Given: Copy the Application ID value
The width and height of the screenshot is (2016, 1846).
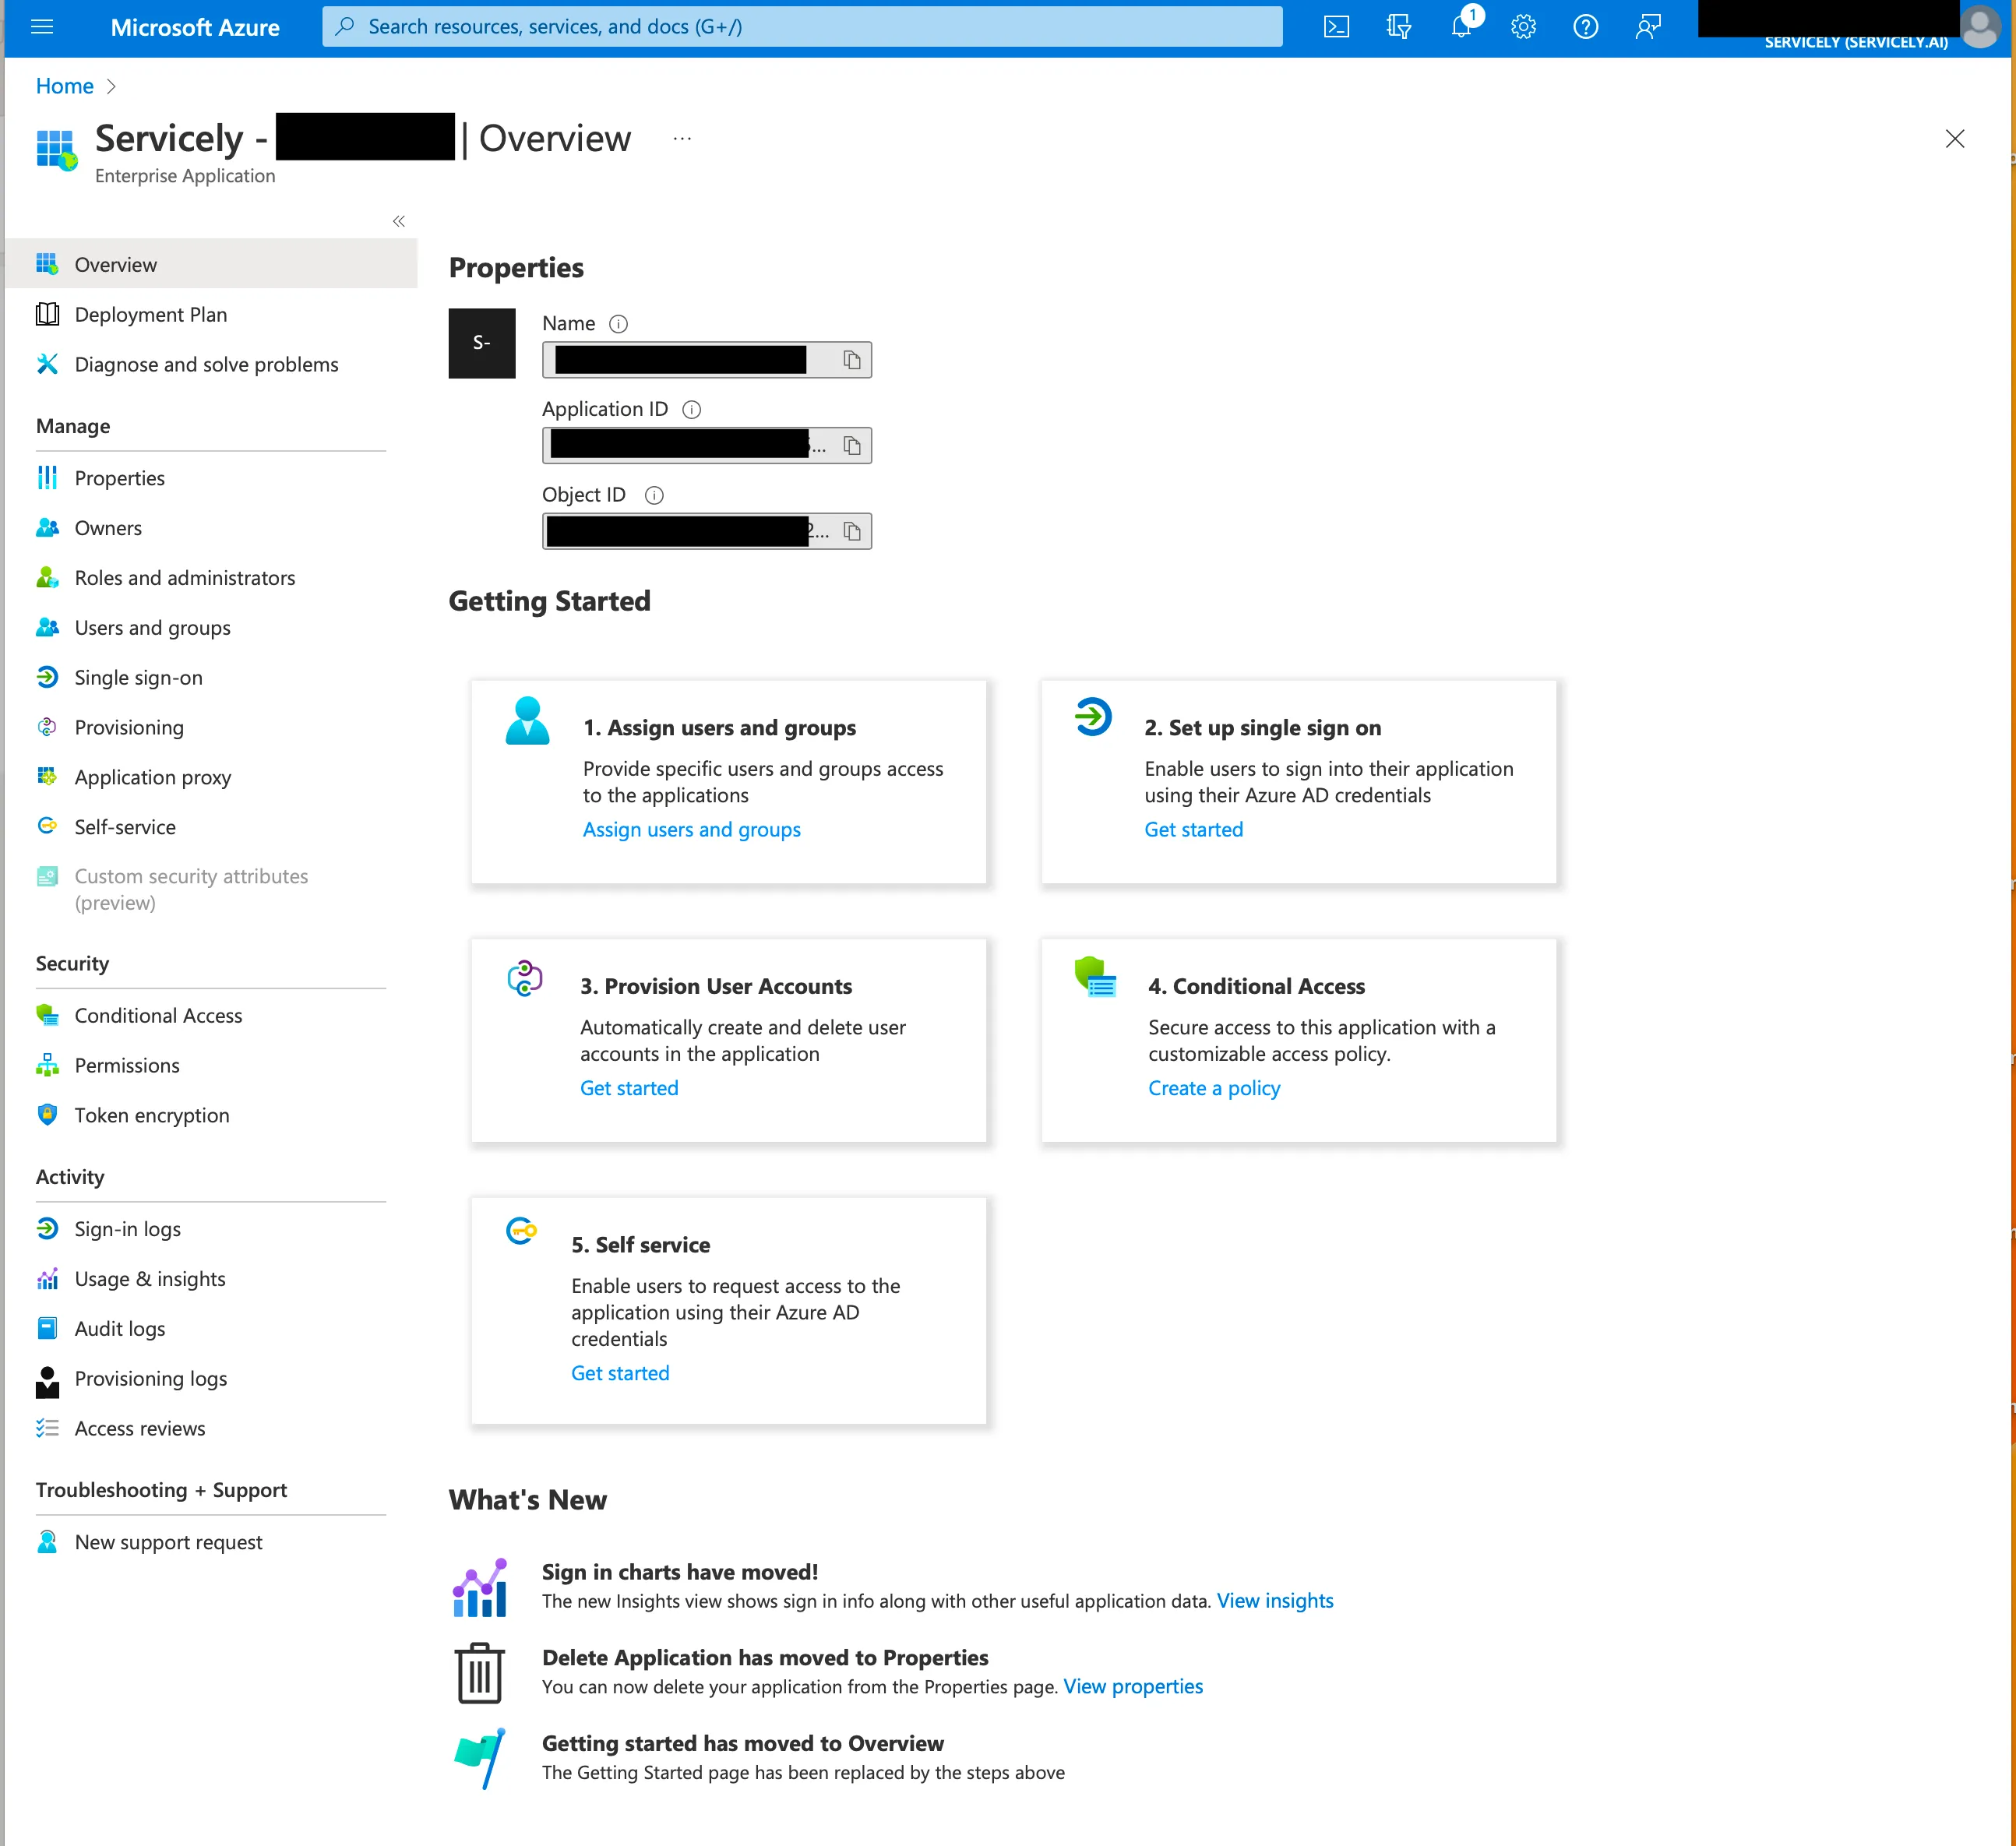Looking at the screenshot, I should [x=852, y=446].
